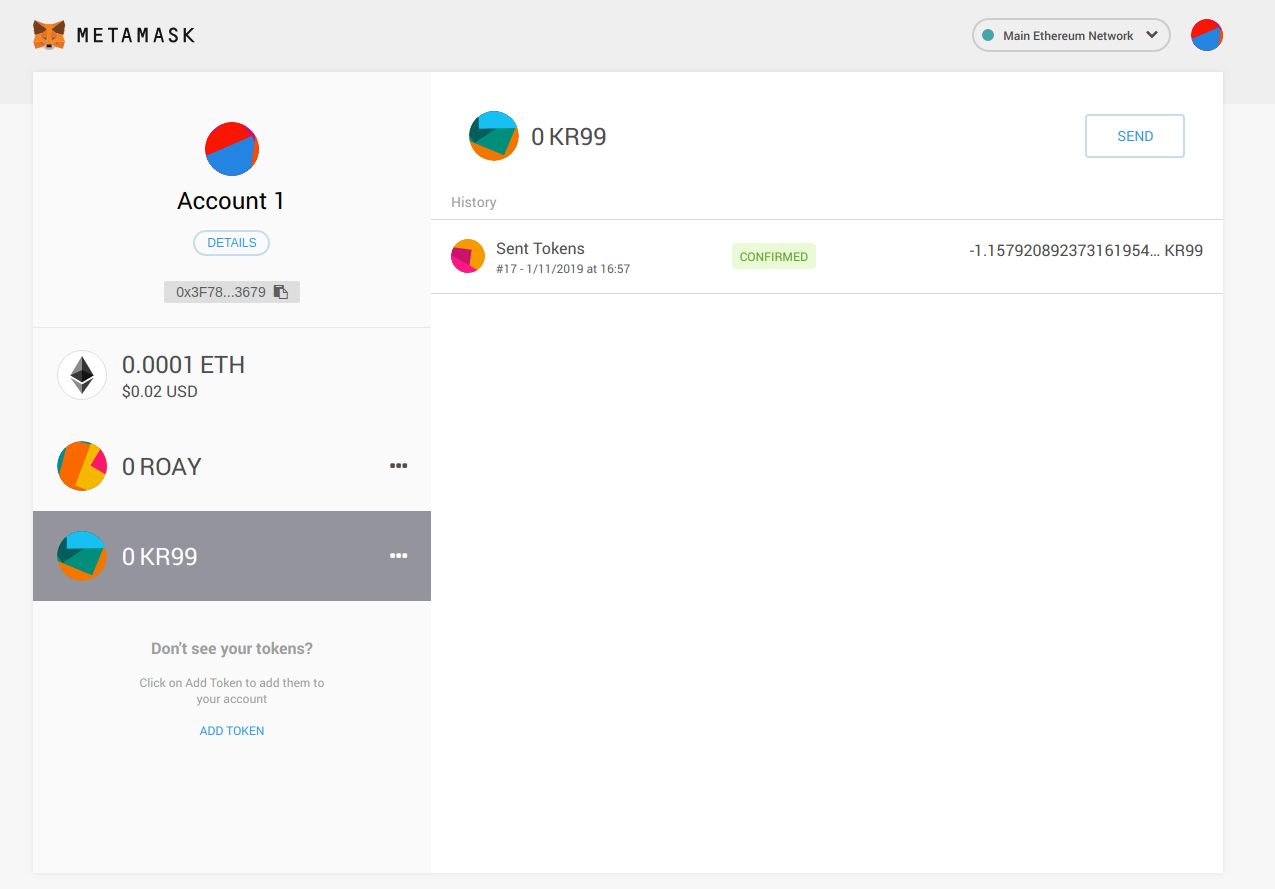Click "Don't see your tokens?" text
Image resolution: width=1275 pixels, height=889 pixels.
232,649
